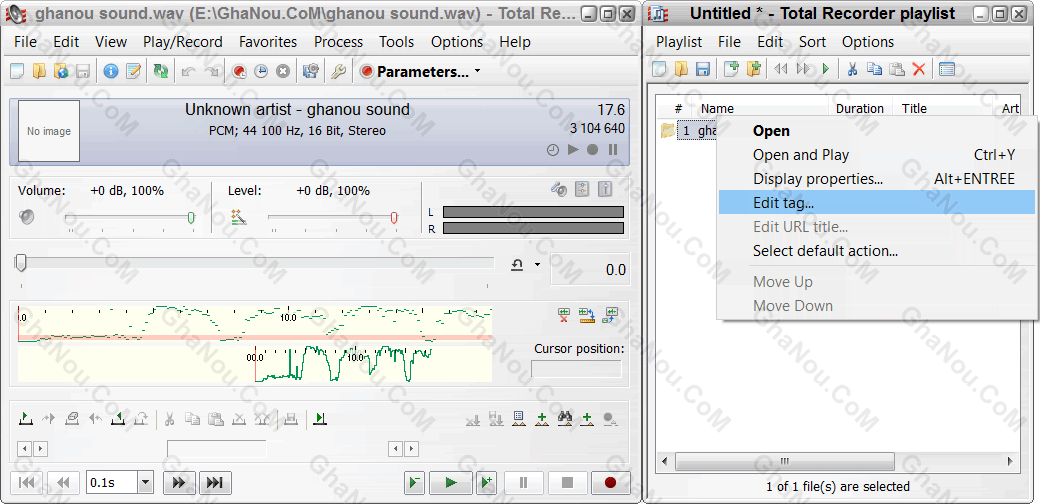Click the add file icon in the playlist toolbar
The image size is (1040, 504).
[x=731, y=69]
